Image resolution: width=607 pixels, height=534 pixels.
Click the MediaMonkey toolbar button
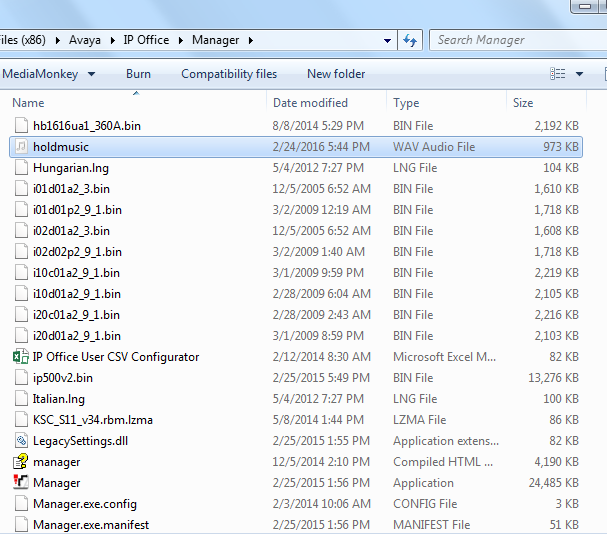point(40,74)
